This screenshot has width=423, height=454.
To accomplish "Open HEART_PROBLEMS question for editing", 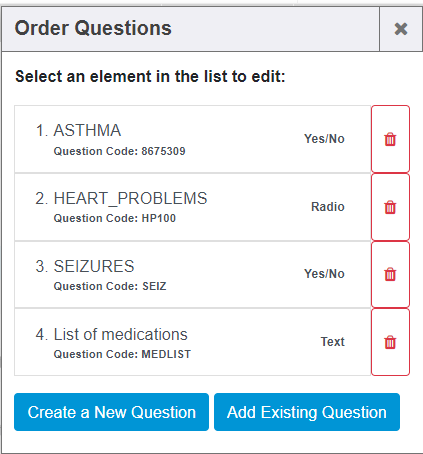I will tap(192, 207).
